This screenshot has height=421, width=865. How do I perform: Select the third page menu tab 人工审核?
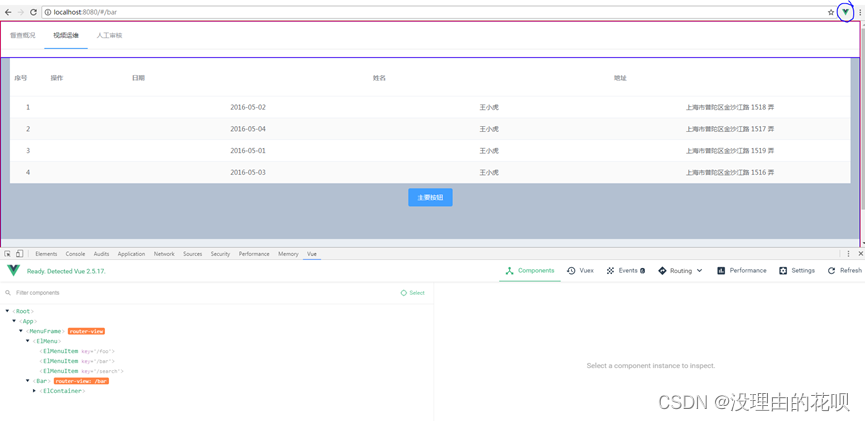click(109, 35)
